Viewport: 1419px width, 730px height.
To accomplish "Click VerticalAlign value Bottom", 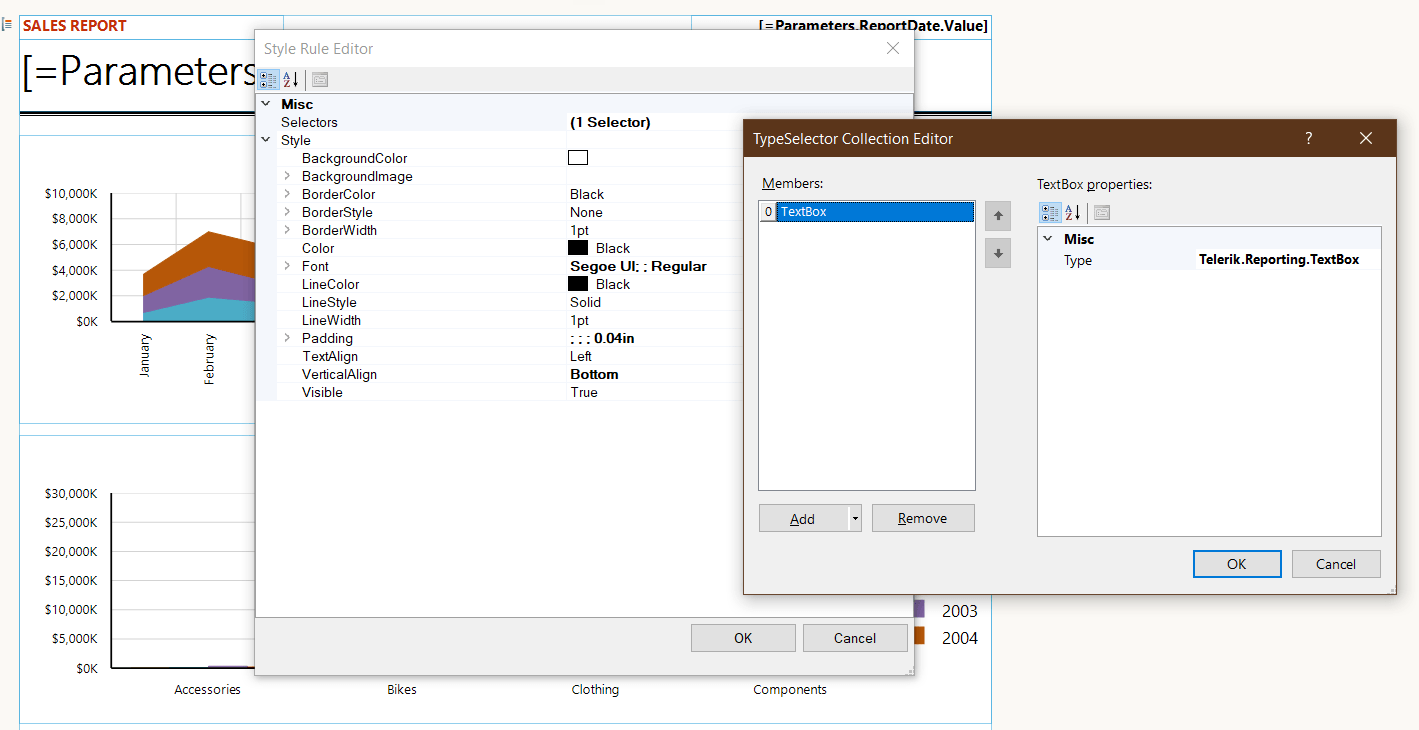I will coord(594,374).
